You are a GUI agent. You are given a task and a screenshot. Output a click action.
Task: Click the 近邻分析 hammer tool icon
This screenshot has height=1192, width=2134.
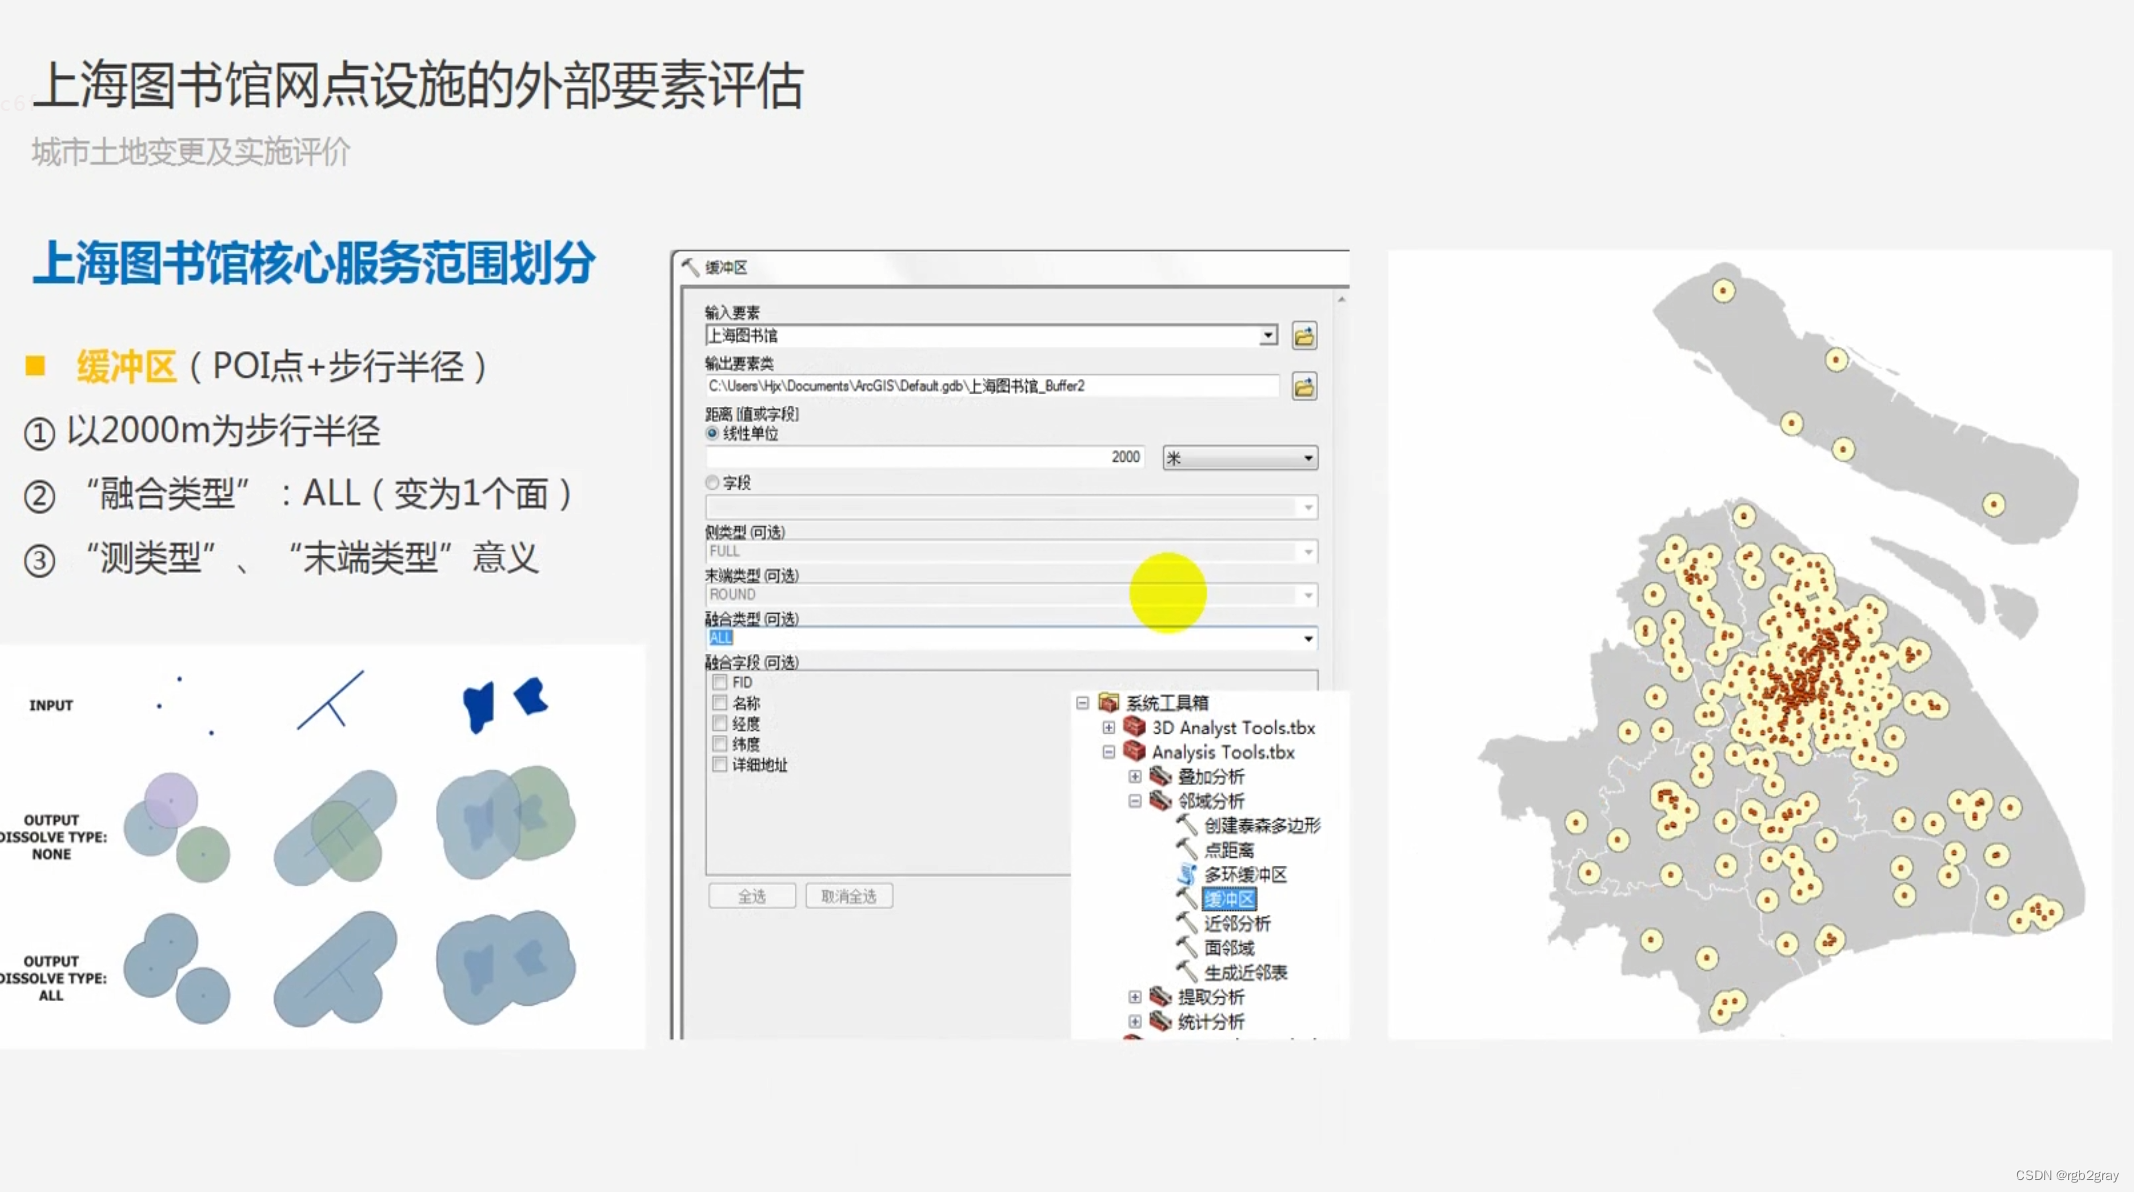pos(1186,923)
